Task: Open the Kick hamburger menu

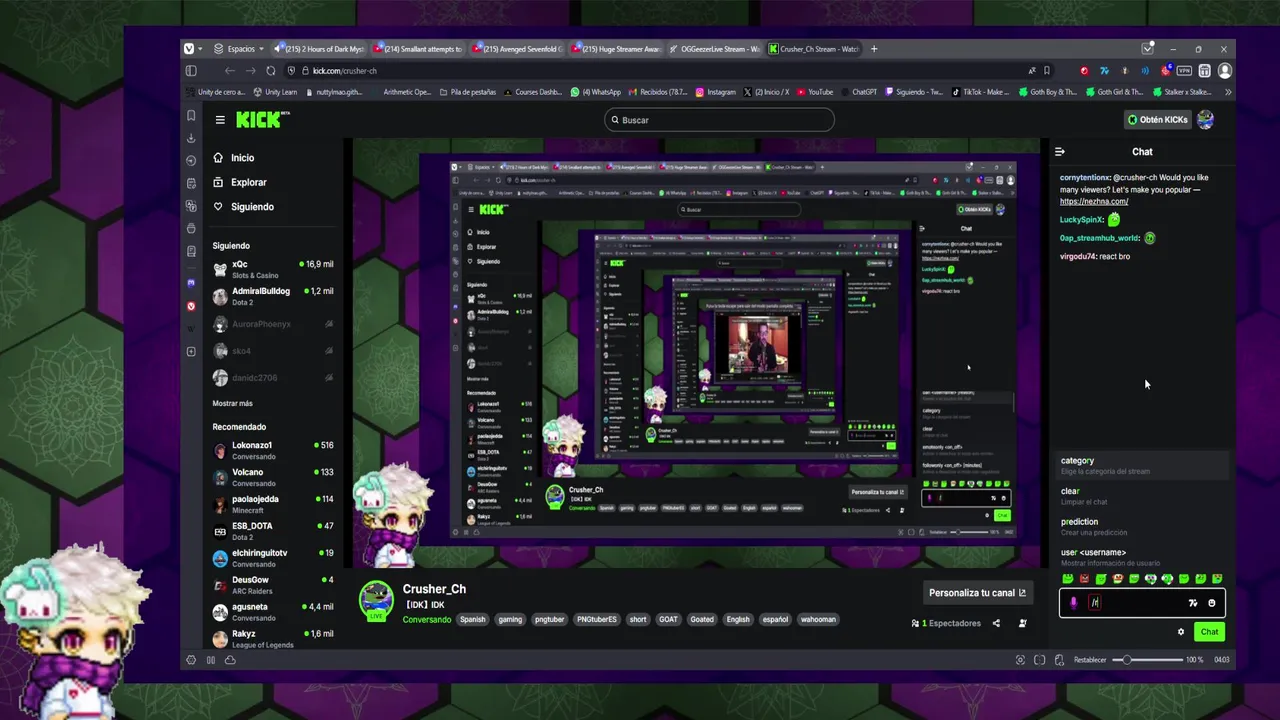Action: [x=220, y=120]
